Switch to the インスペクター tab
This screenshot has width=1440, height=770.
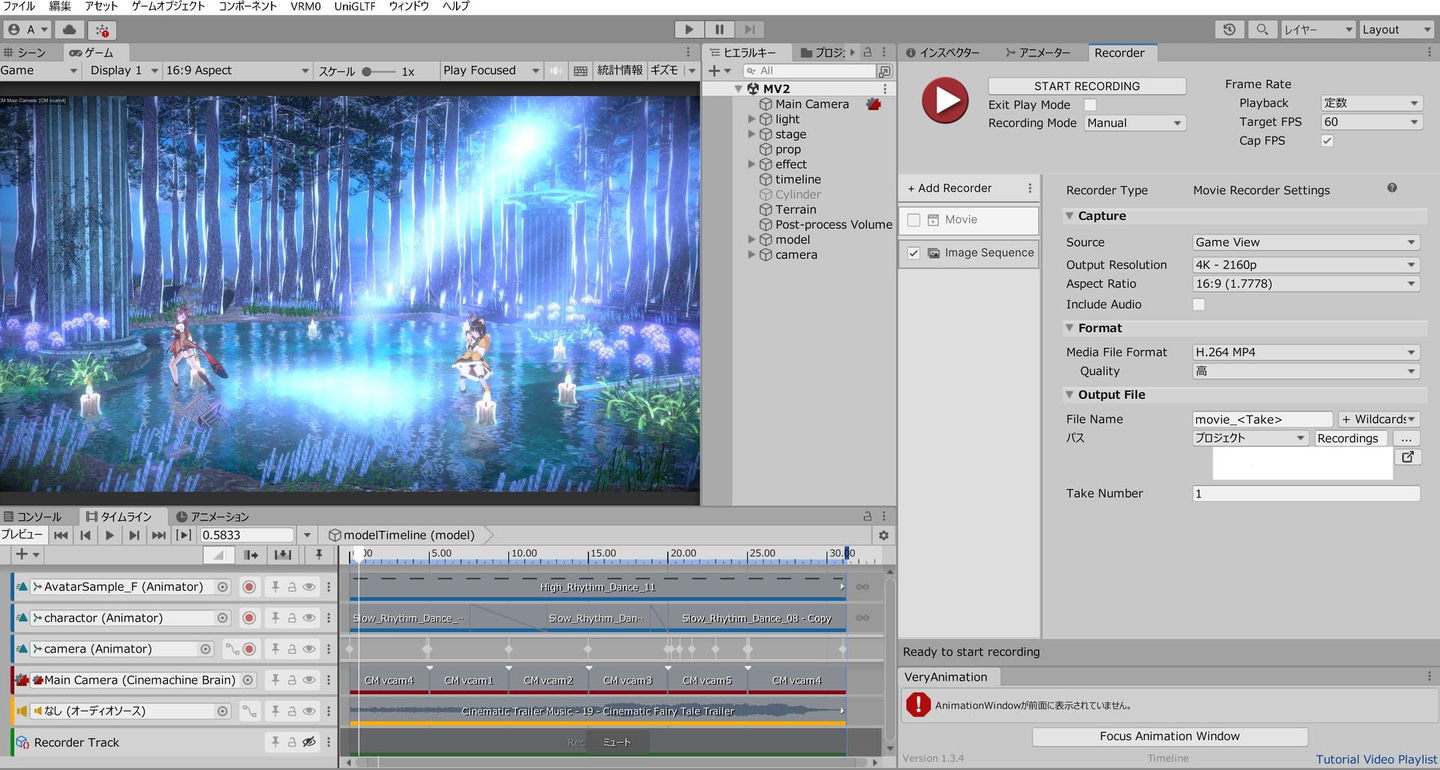tap(942, 53)
